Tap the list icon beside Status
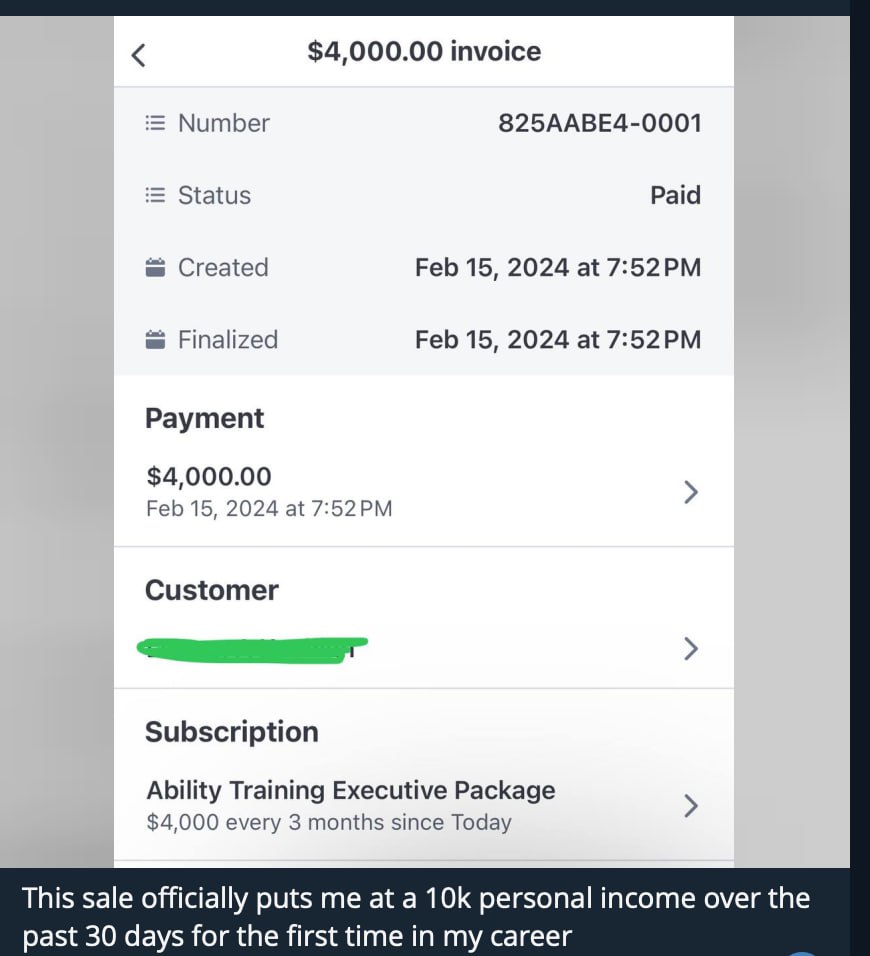The width and height of the screenshot is (870, 956). 155,195
